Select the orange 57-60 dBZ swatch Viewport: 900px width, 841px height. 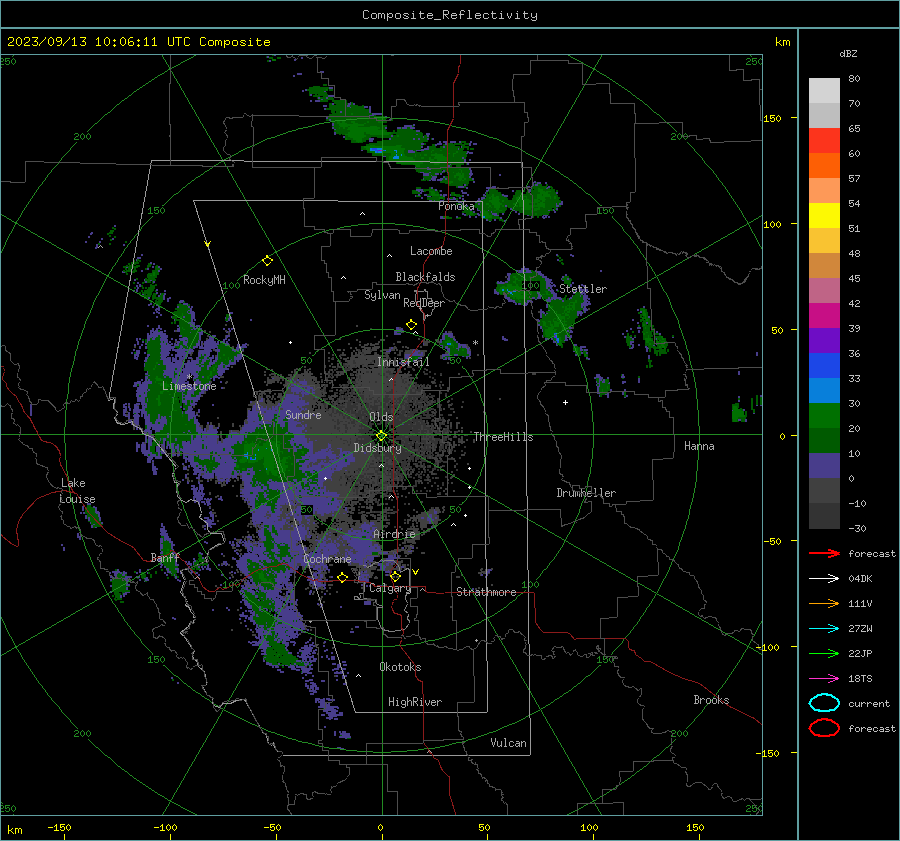[824, 166]
